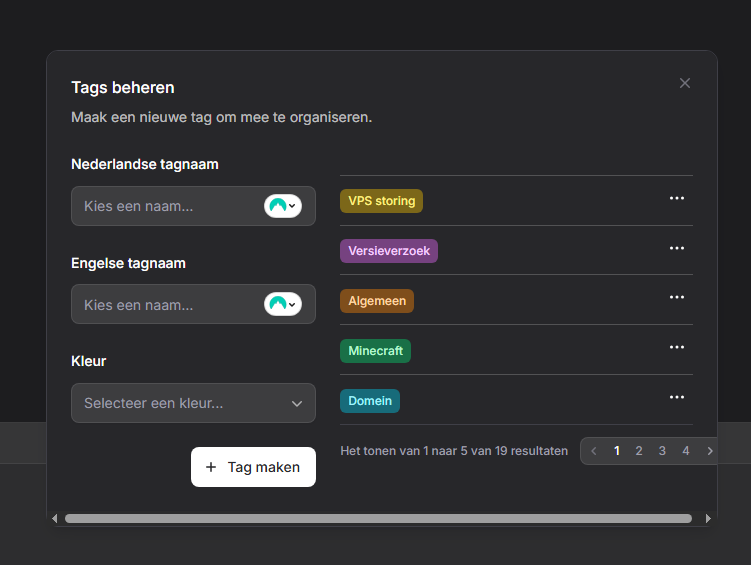
Task: Click the purple Versieverzoek tag badge
Action: 389,251
